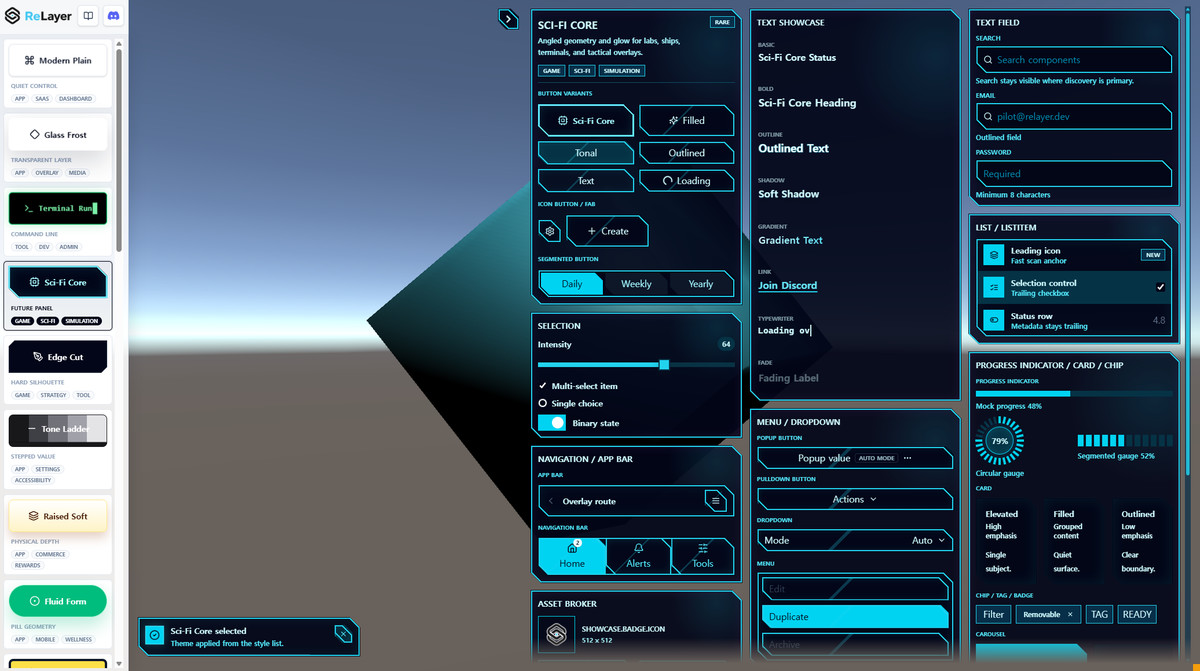
Task: Click the Filter chip
Action: pyautogui.click(x=993, y=614)
